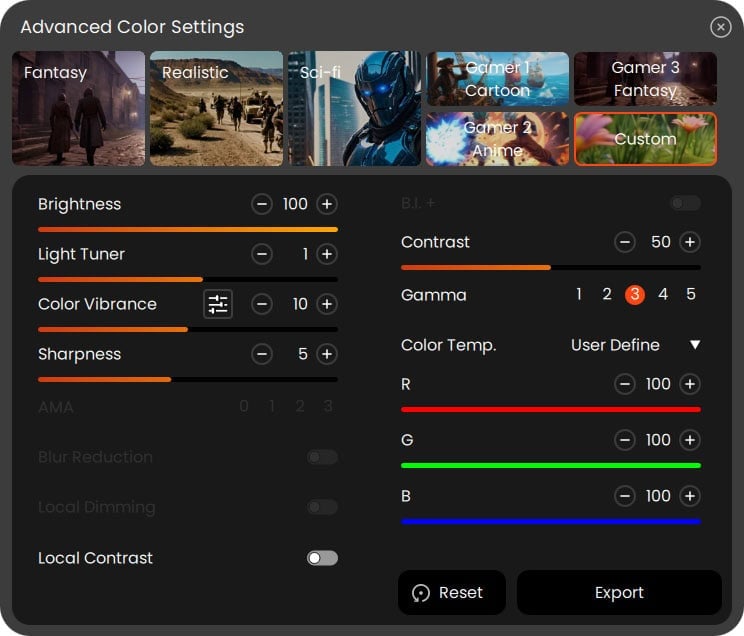
Task: Open the Color Temp. User Define dropdown
Action: [636, 345]
